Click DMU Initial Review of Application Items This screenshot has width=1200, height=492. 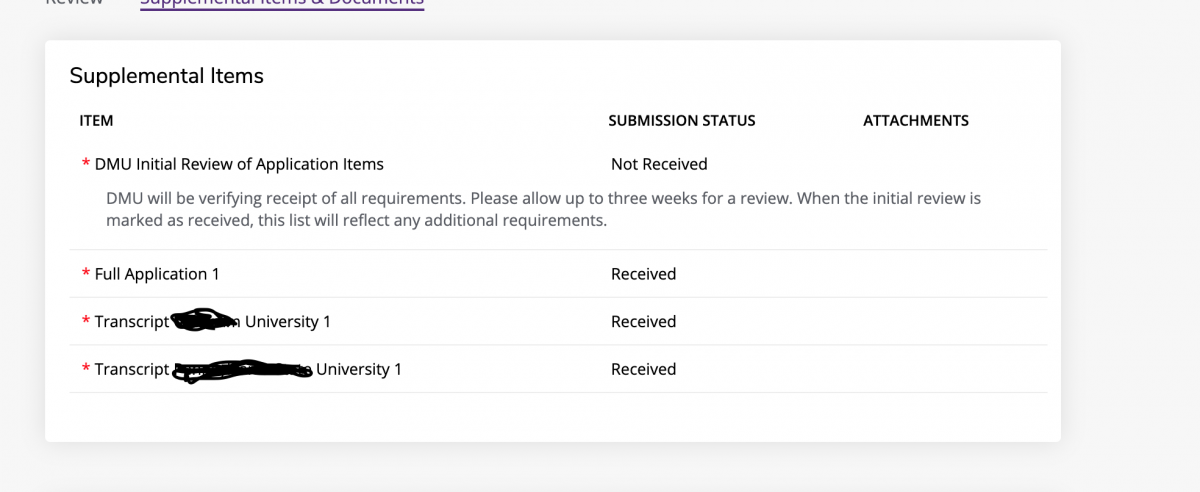tap(239, 164)
